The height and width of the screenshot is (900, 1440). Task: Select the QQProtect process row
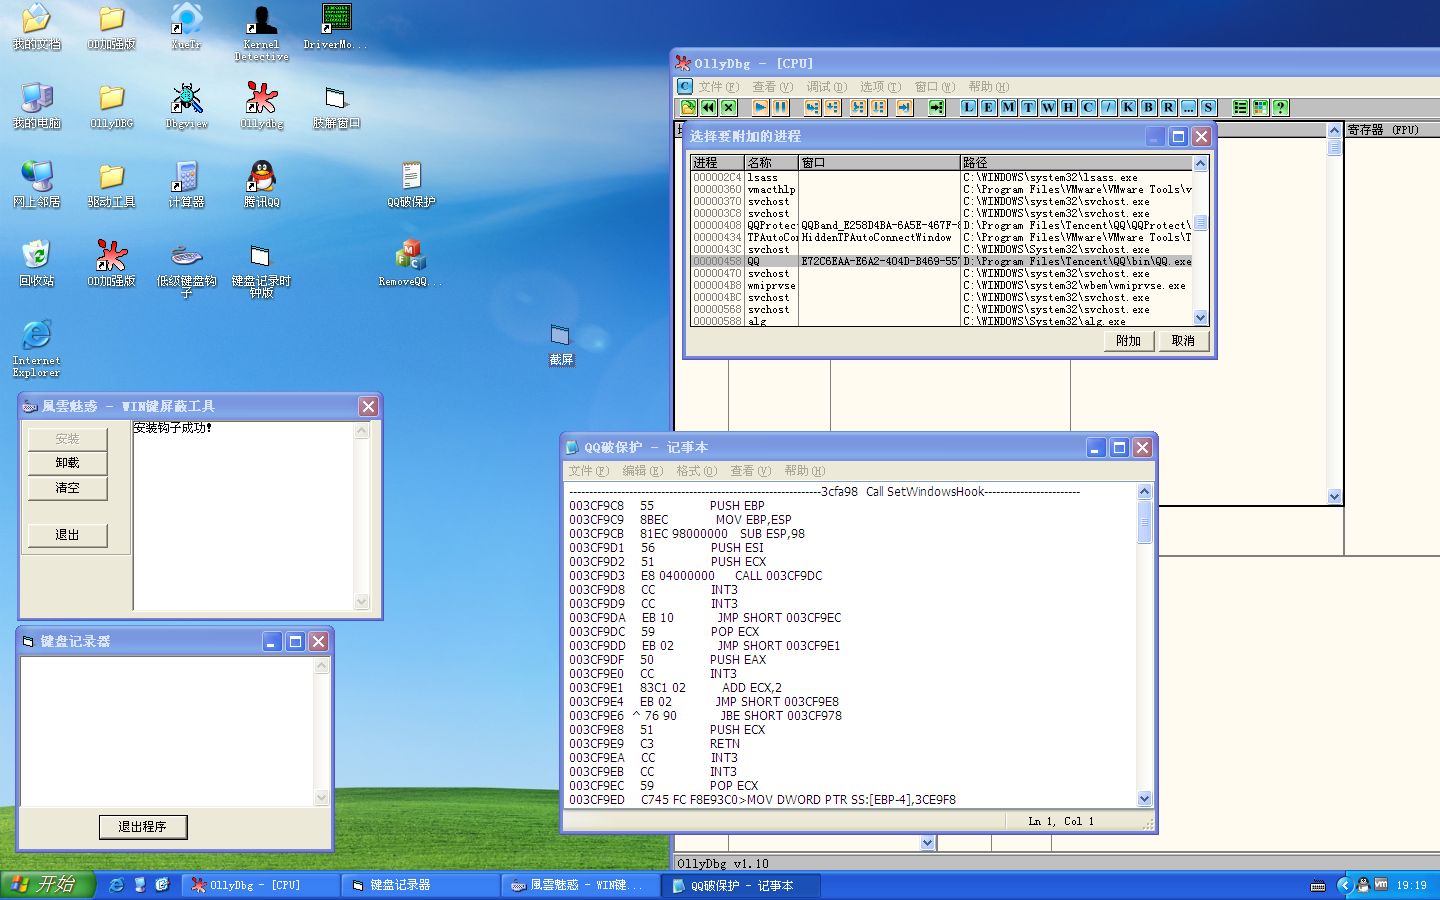click(941, 225)
